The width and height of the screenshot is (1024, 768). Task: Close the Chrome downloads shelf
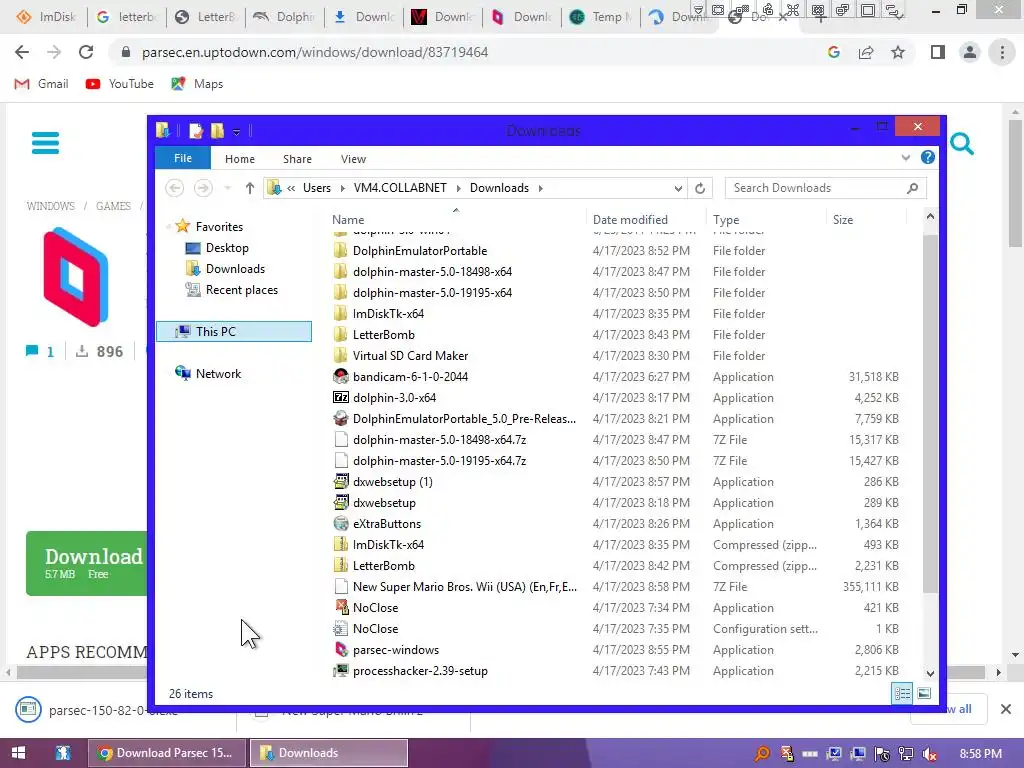pyautogui.click(x=1006, y=709)
